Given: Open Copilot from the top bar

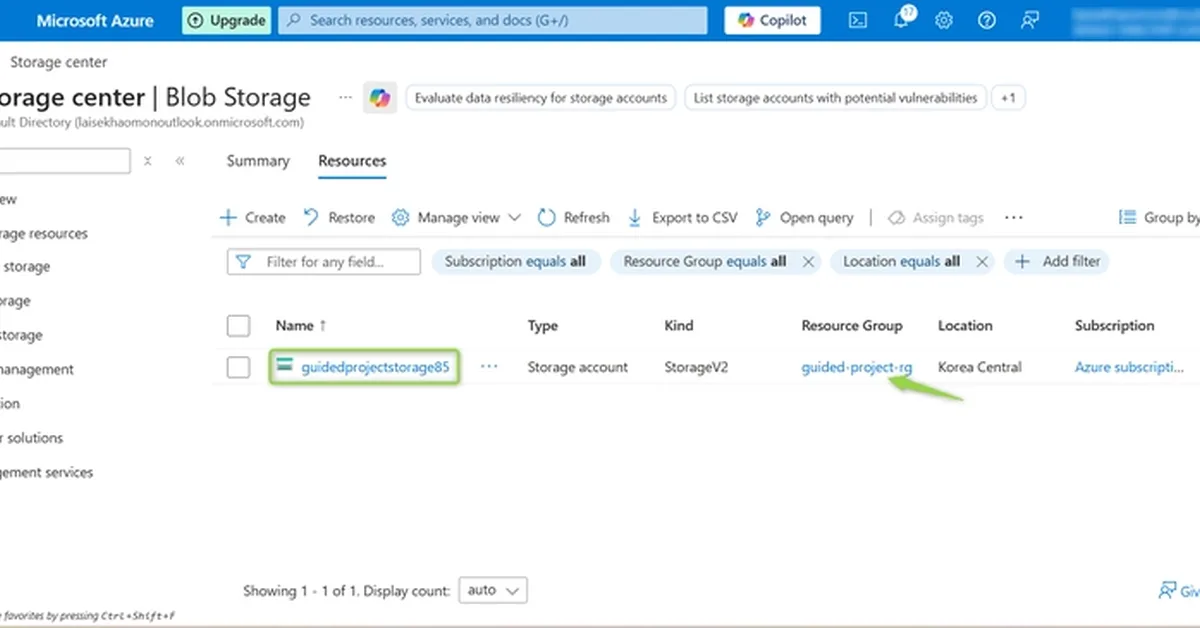Looking at the screenshot, I should click(772, 20).
